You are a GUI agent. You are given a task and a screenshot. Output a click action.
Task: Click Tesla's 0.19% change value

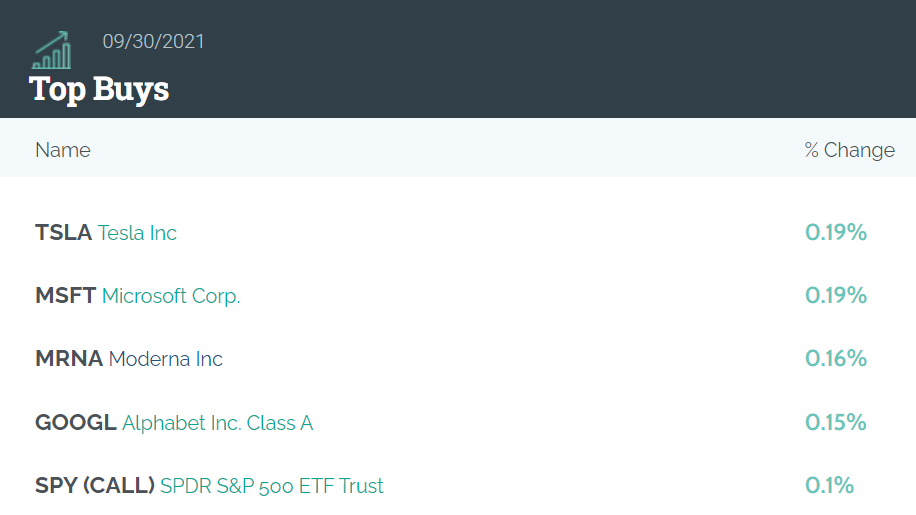(835, 232)
